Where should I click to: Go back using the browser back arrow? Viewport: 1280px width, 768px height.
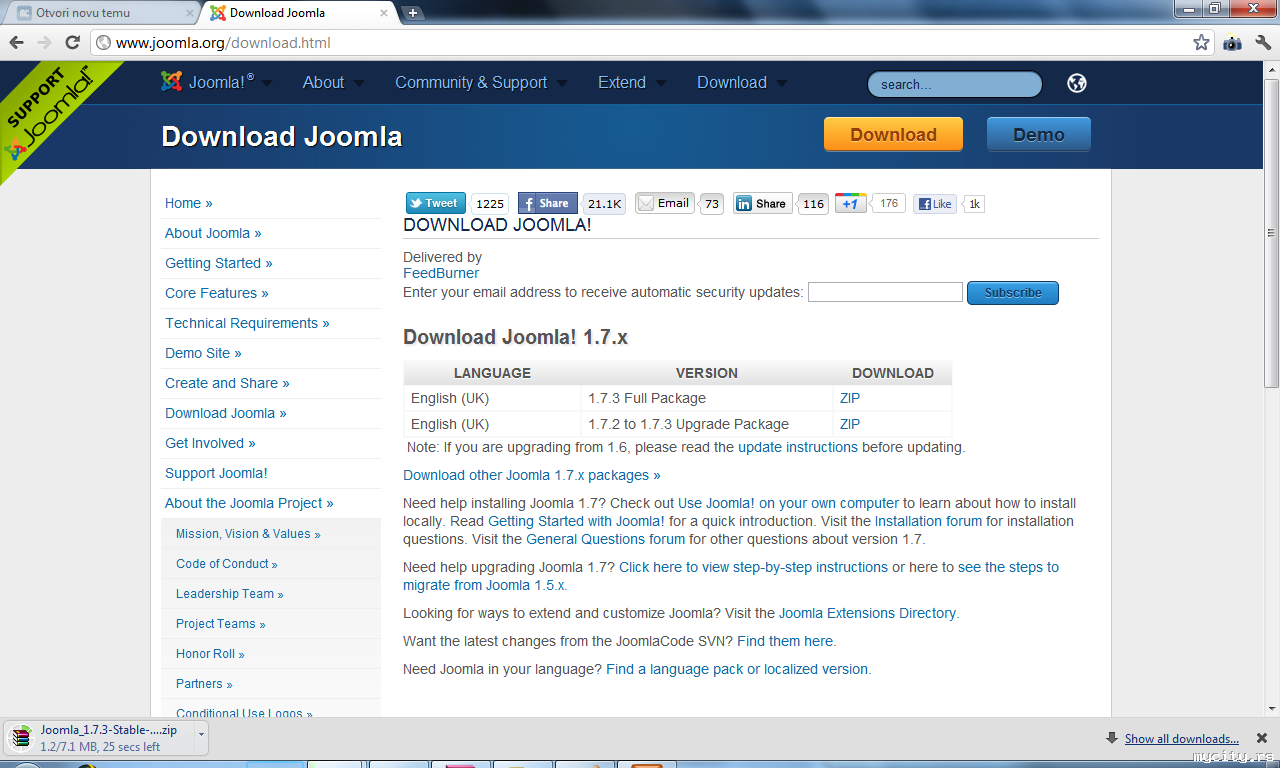[17, 43]
